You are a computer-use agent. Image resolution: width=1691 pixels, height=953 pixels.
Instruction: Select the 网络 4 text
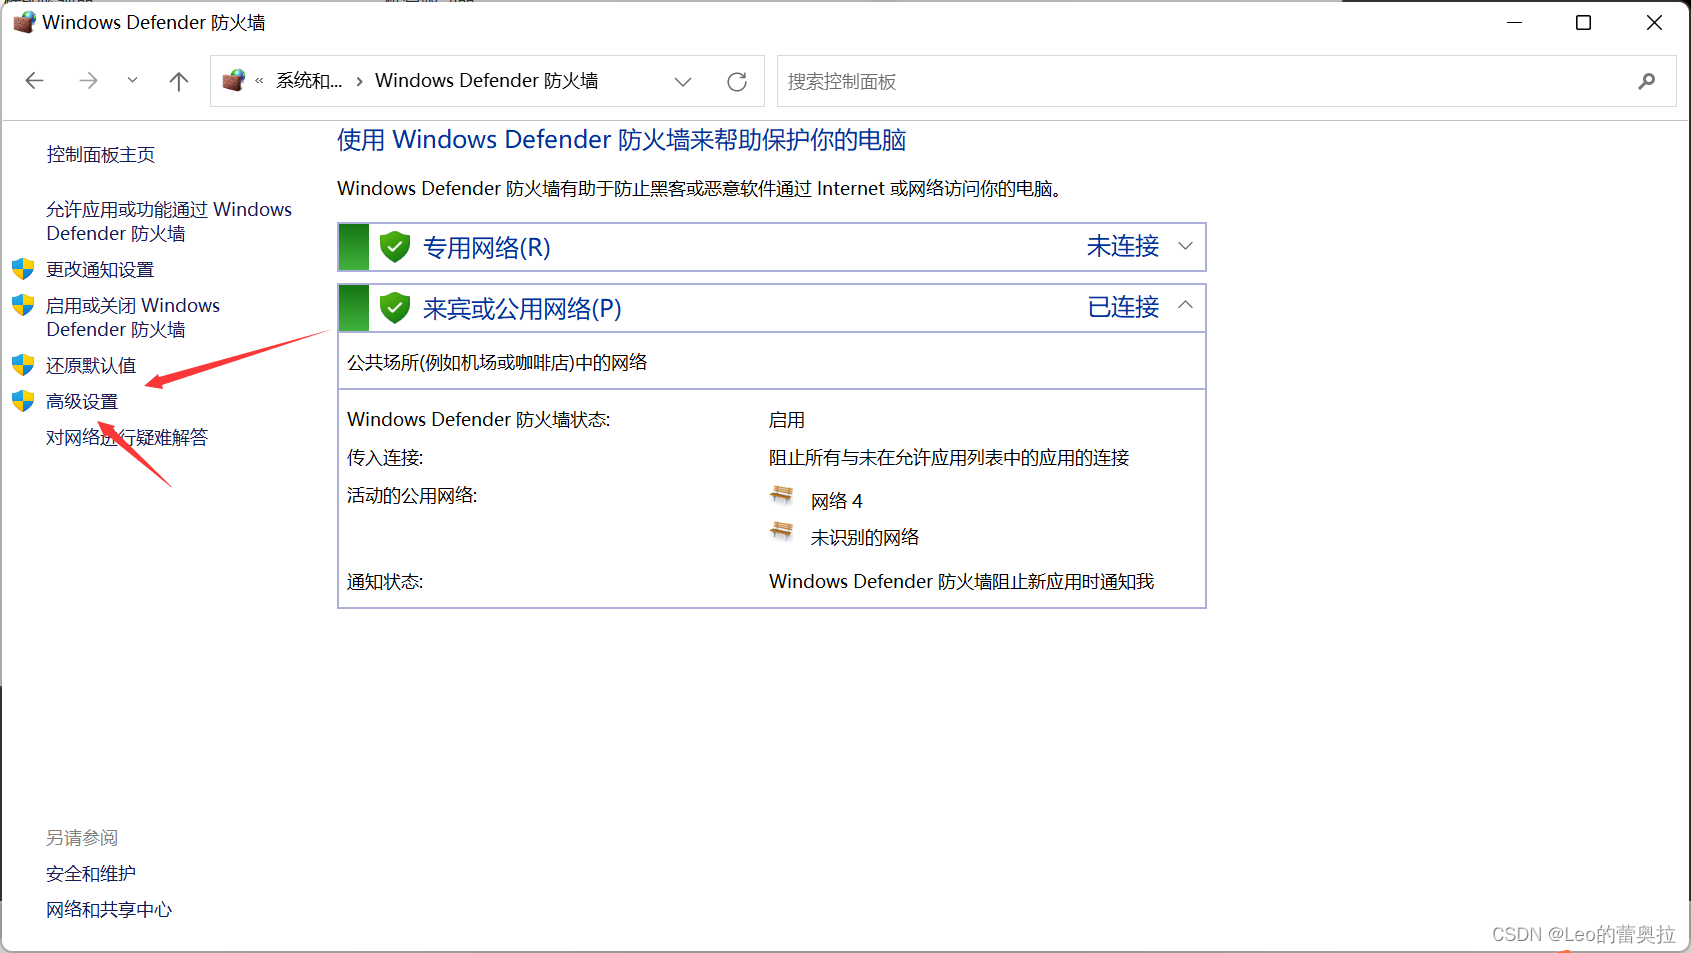[836, 501]
